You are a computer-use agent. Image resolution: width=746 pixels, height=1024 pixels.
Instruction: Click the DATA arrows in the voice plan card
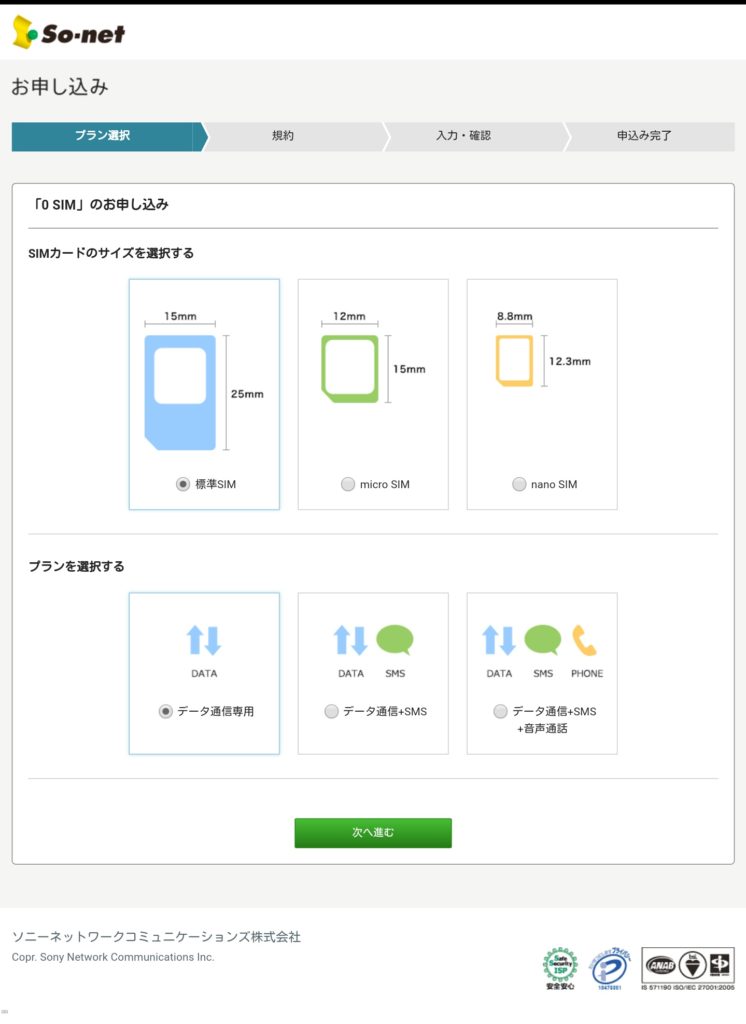(x=499, y=640)
